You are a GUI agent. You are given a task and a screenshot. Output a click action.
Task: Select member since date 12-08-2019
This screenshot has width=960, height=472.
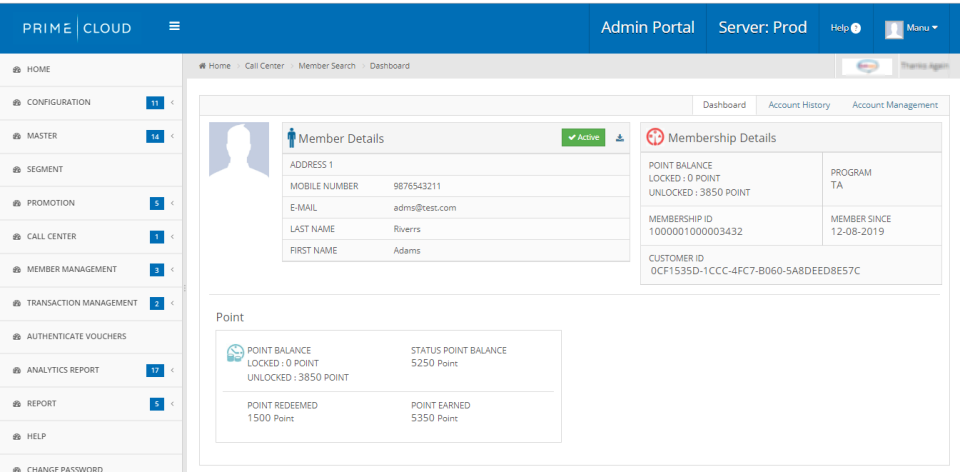click(858, 231)
